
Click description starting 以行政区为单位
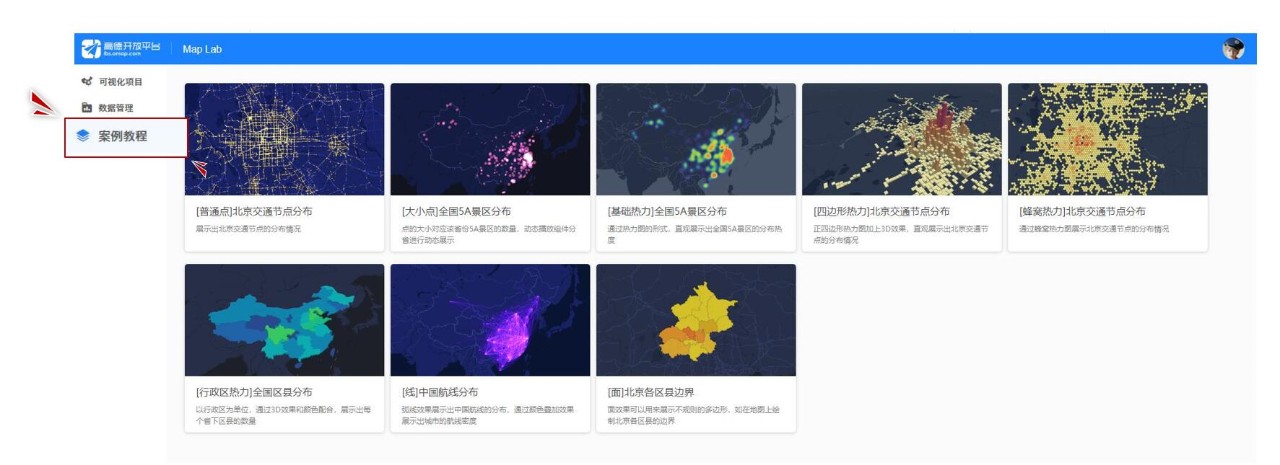pos(283,415)
